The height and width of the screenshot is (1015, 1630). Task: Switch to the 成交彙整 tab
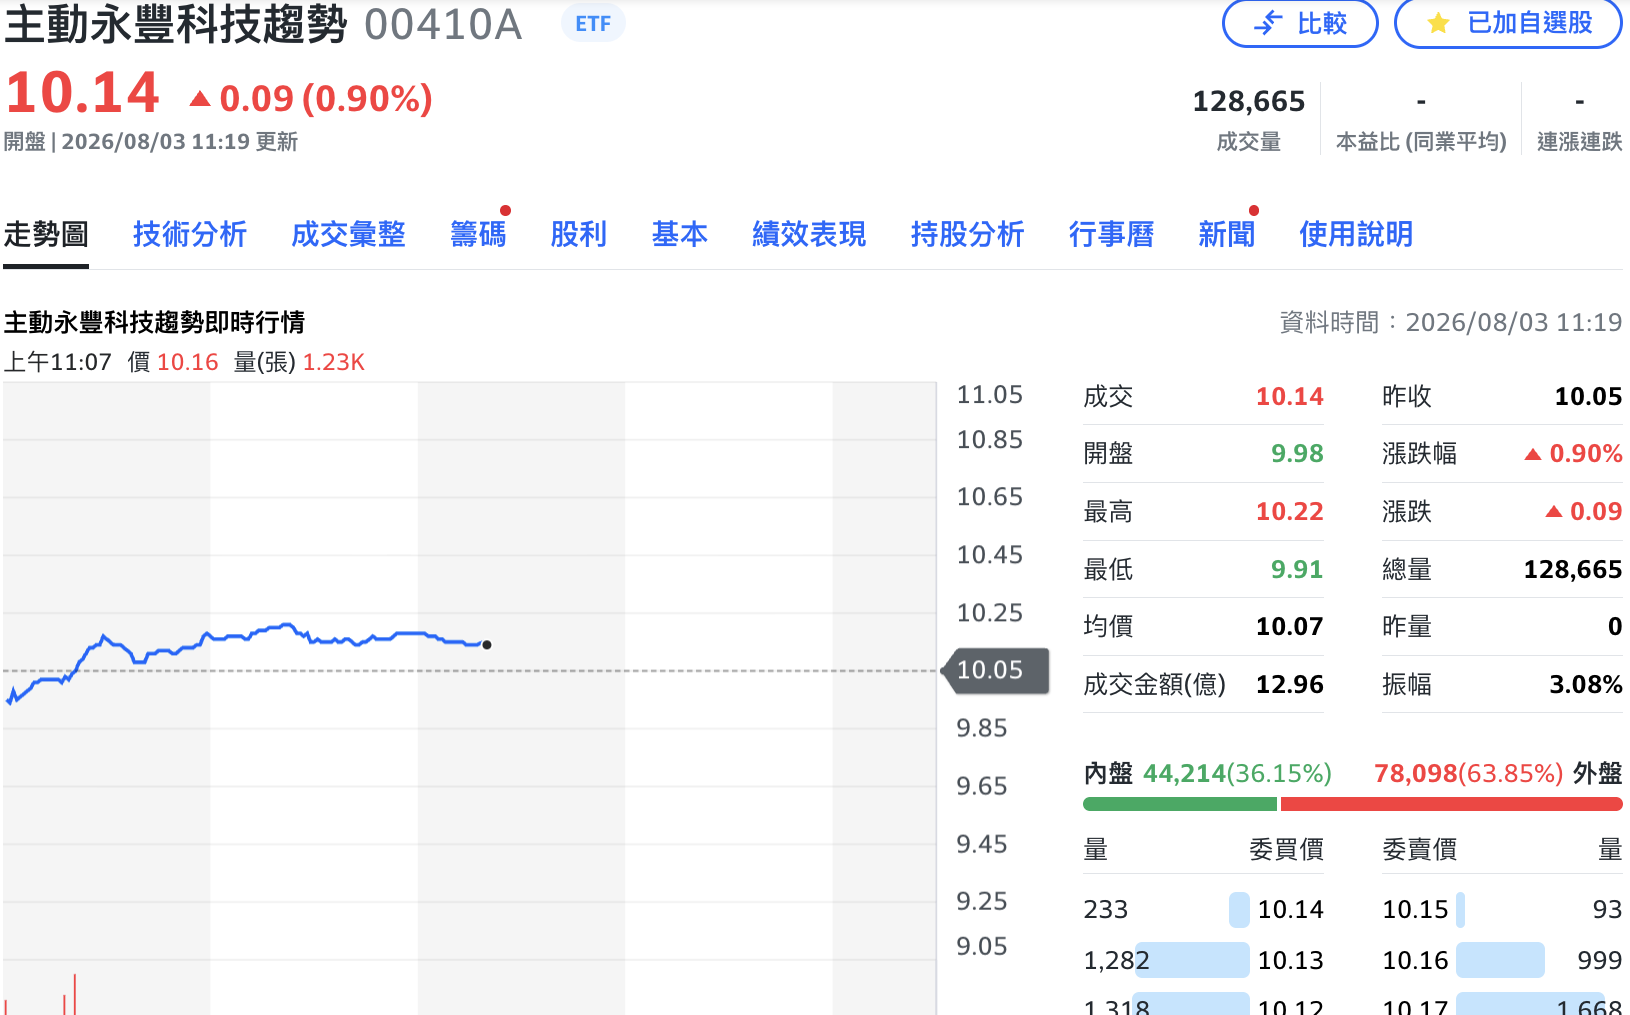coord(348,234)
